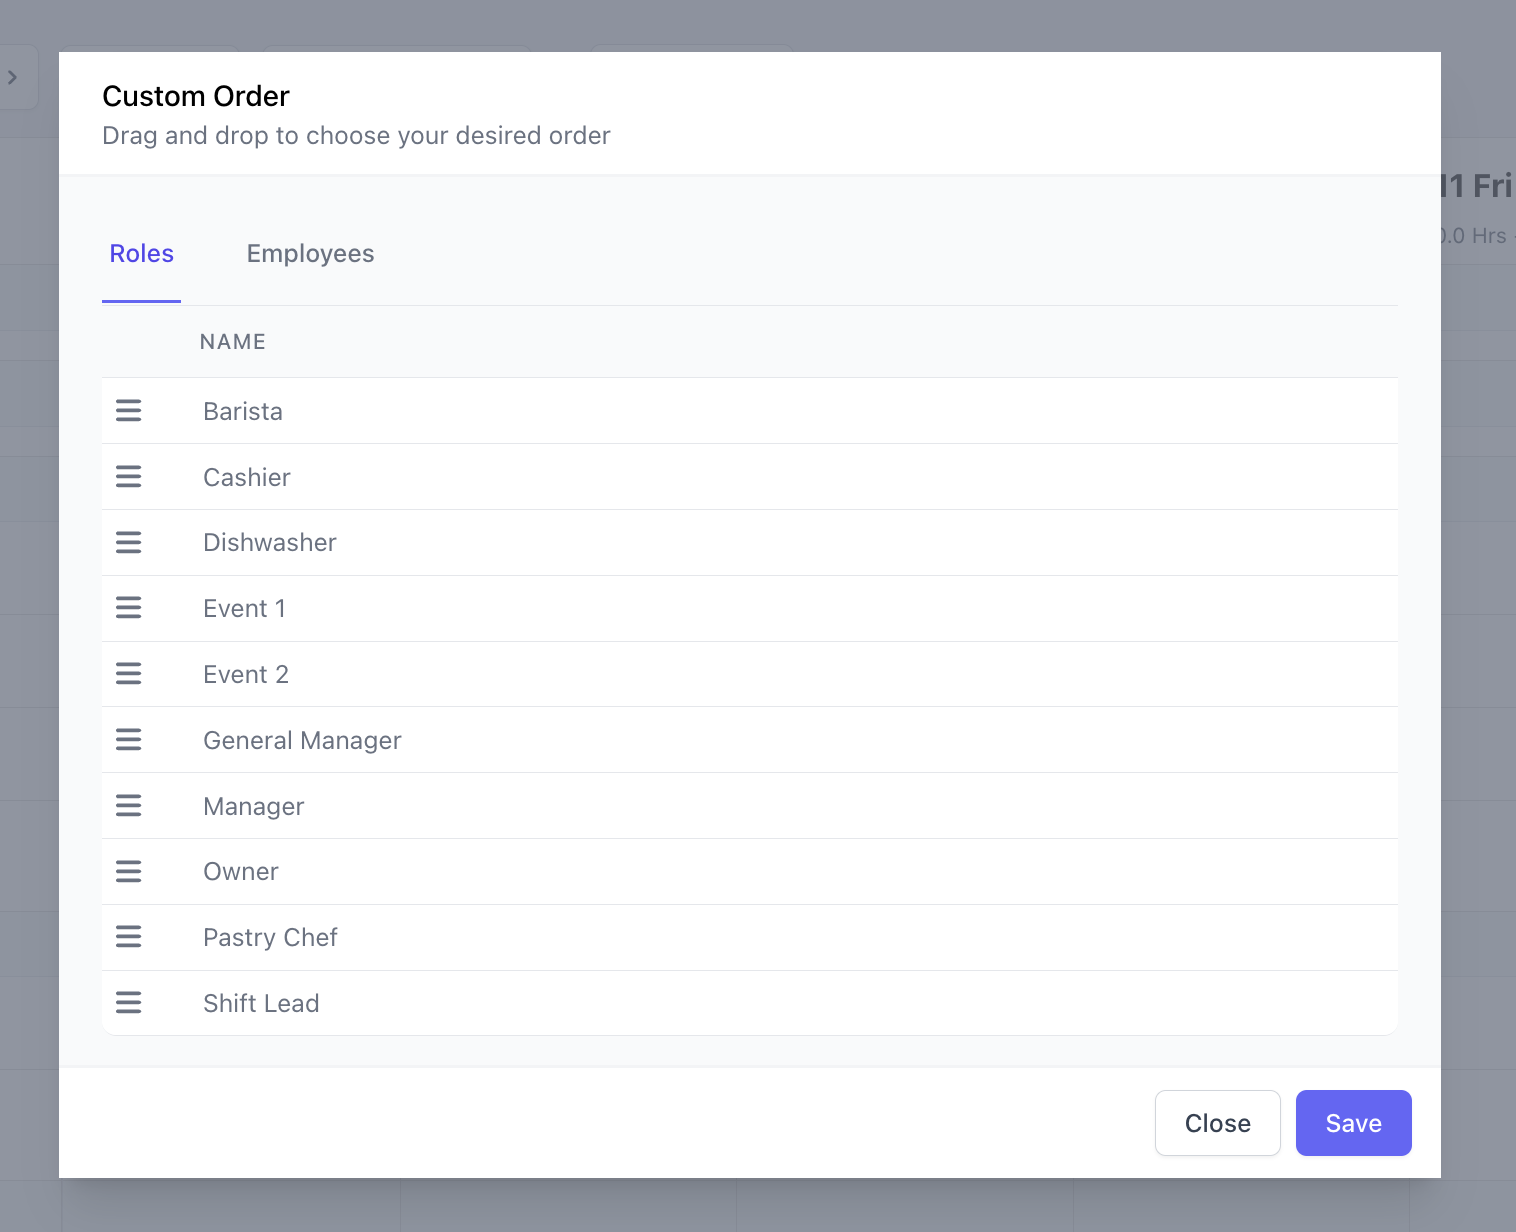Click the drag handle beside Manager
The height and width of the screenshot is (1232, 1516).
pyautogui.click(x=129, y=806)
